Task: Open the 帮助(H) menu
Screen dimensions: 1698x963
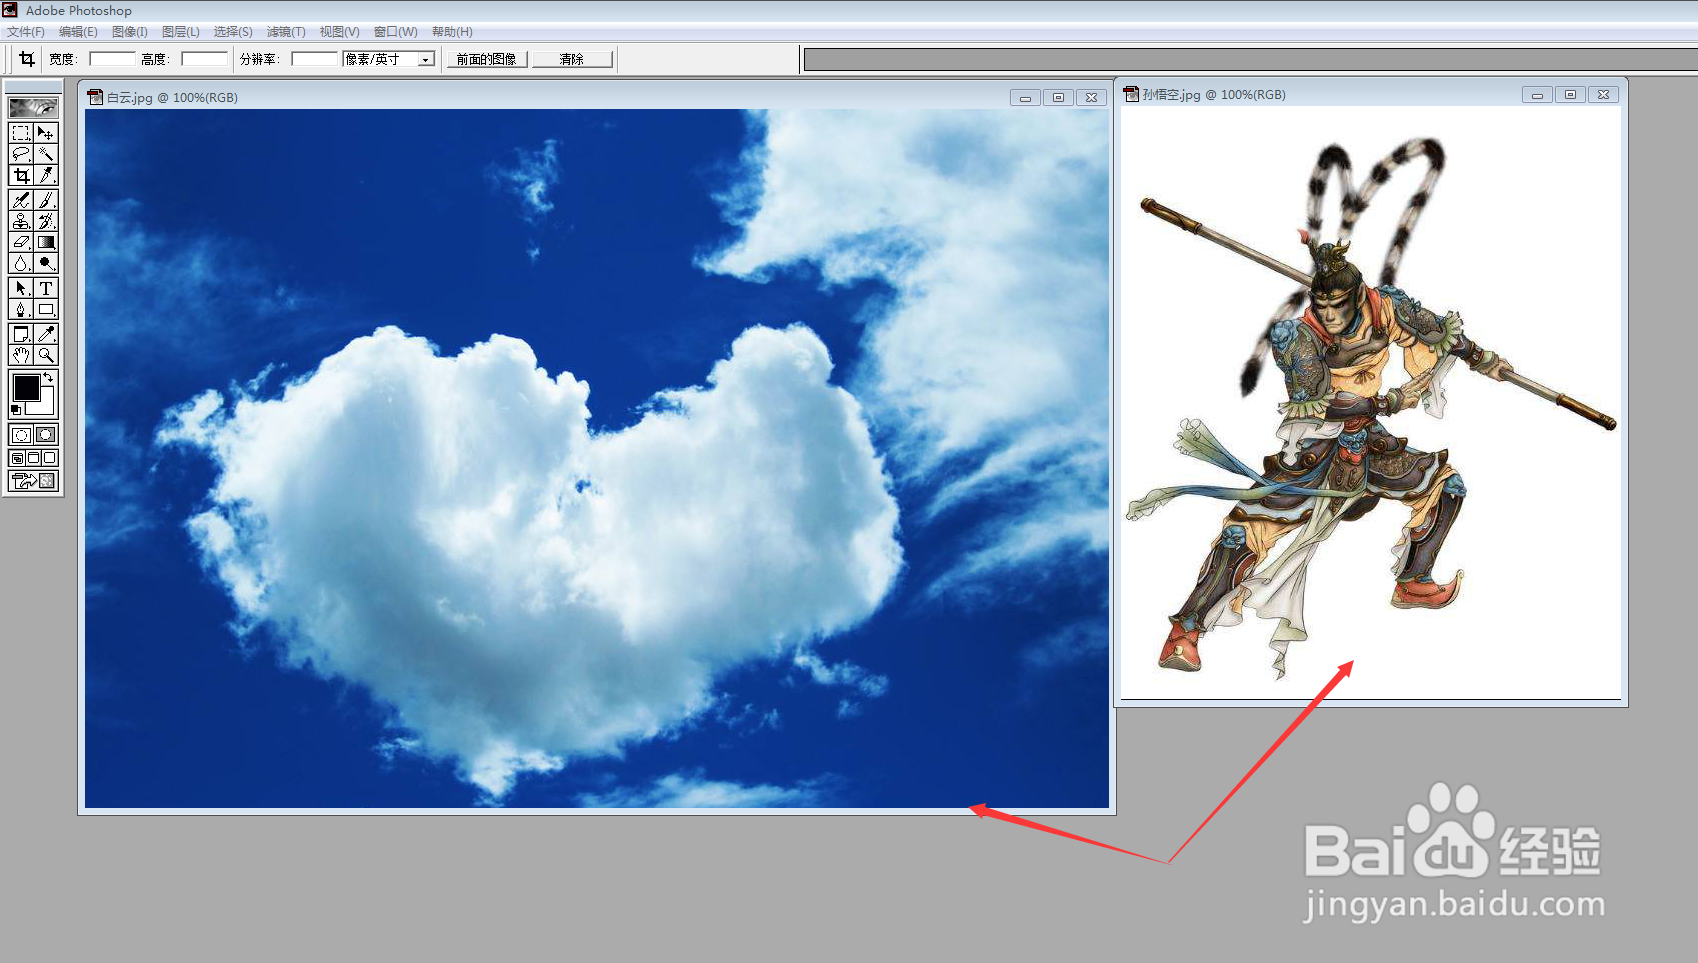Action: coord(452,32)
